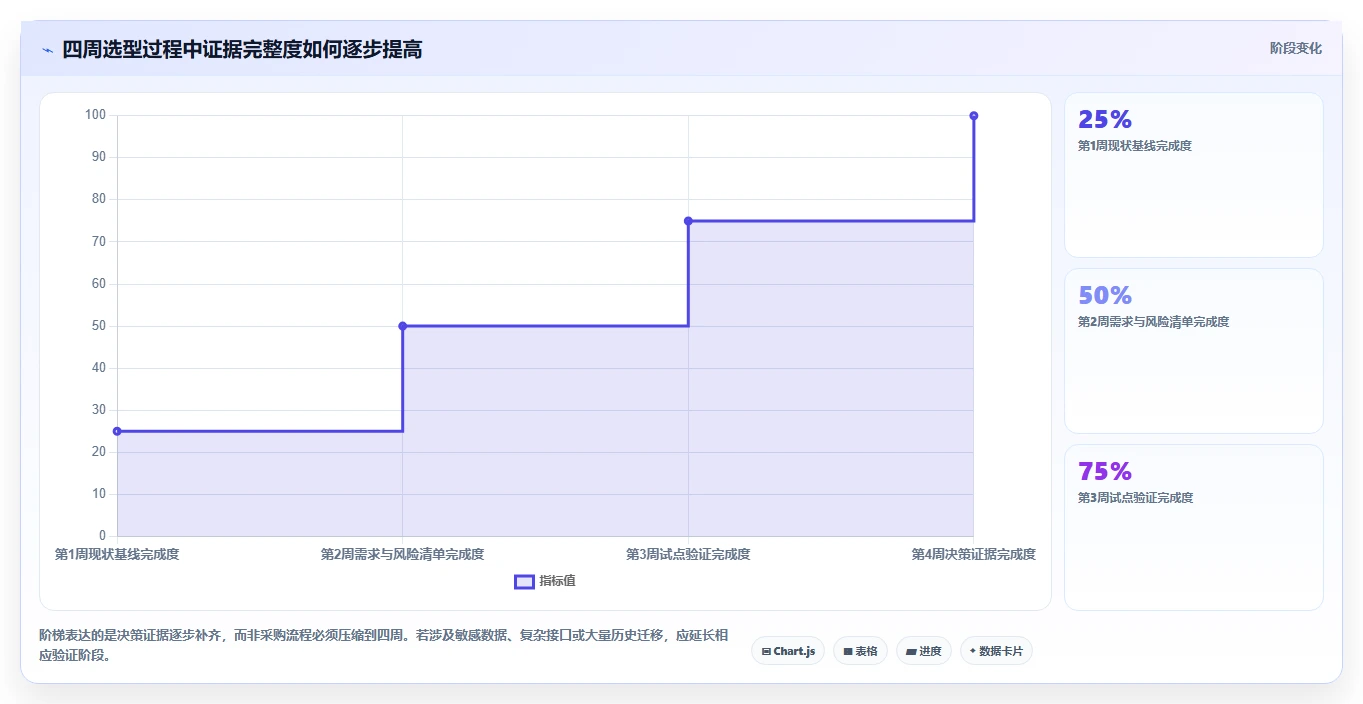Image resolution: width=1363 pixels, height=704 pixels.
Task: Click x-axis label 第3周试点验证完成度
Action: 688,554
